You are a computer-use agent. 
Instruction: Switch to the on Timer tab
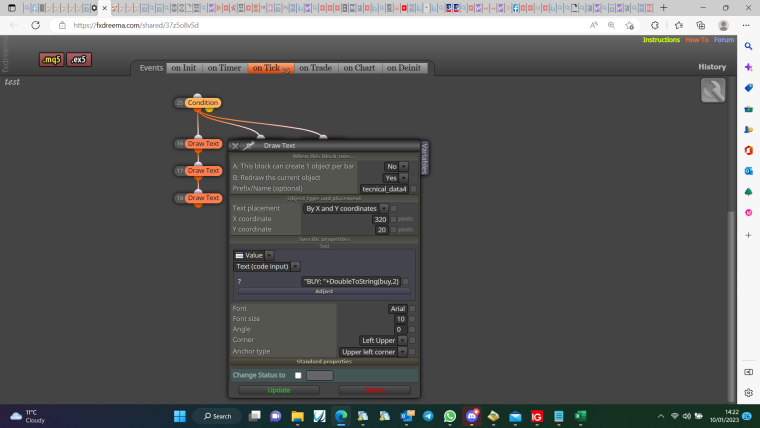[x=224, y=68]
